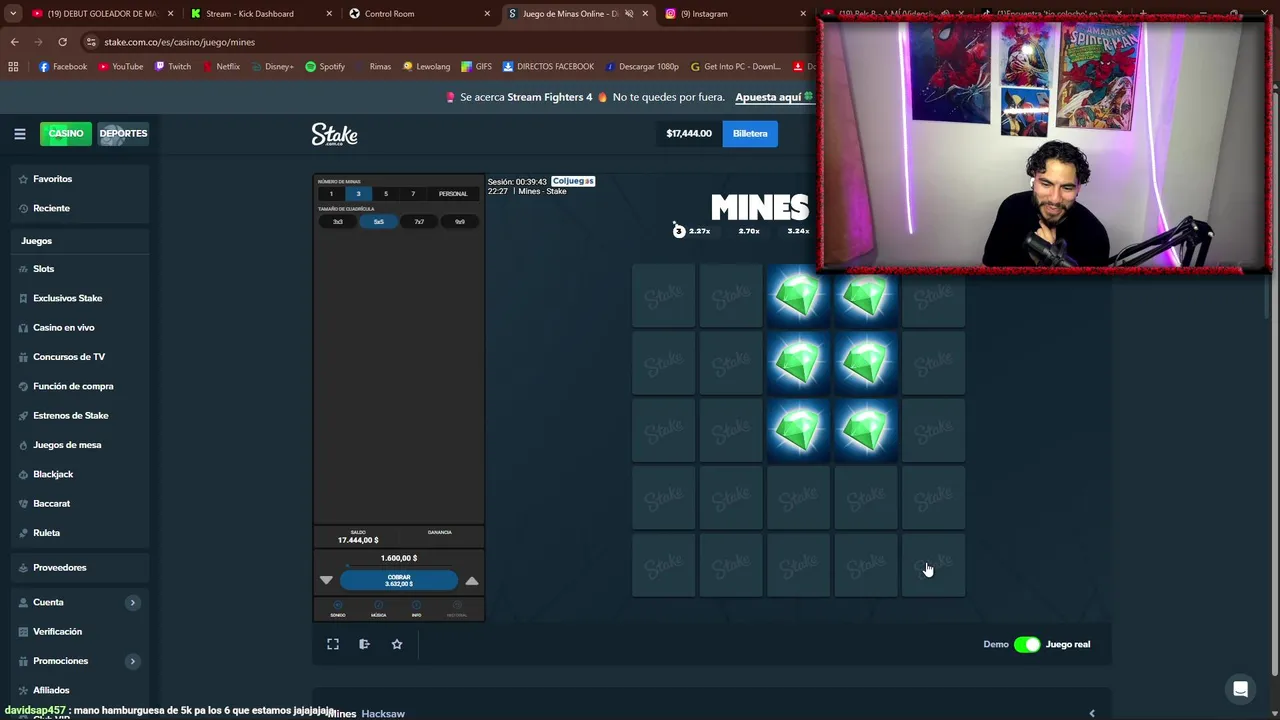Go back in browser
The height and width of the screenshot is (720, 1280).
[x=14, y=42]
